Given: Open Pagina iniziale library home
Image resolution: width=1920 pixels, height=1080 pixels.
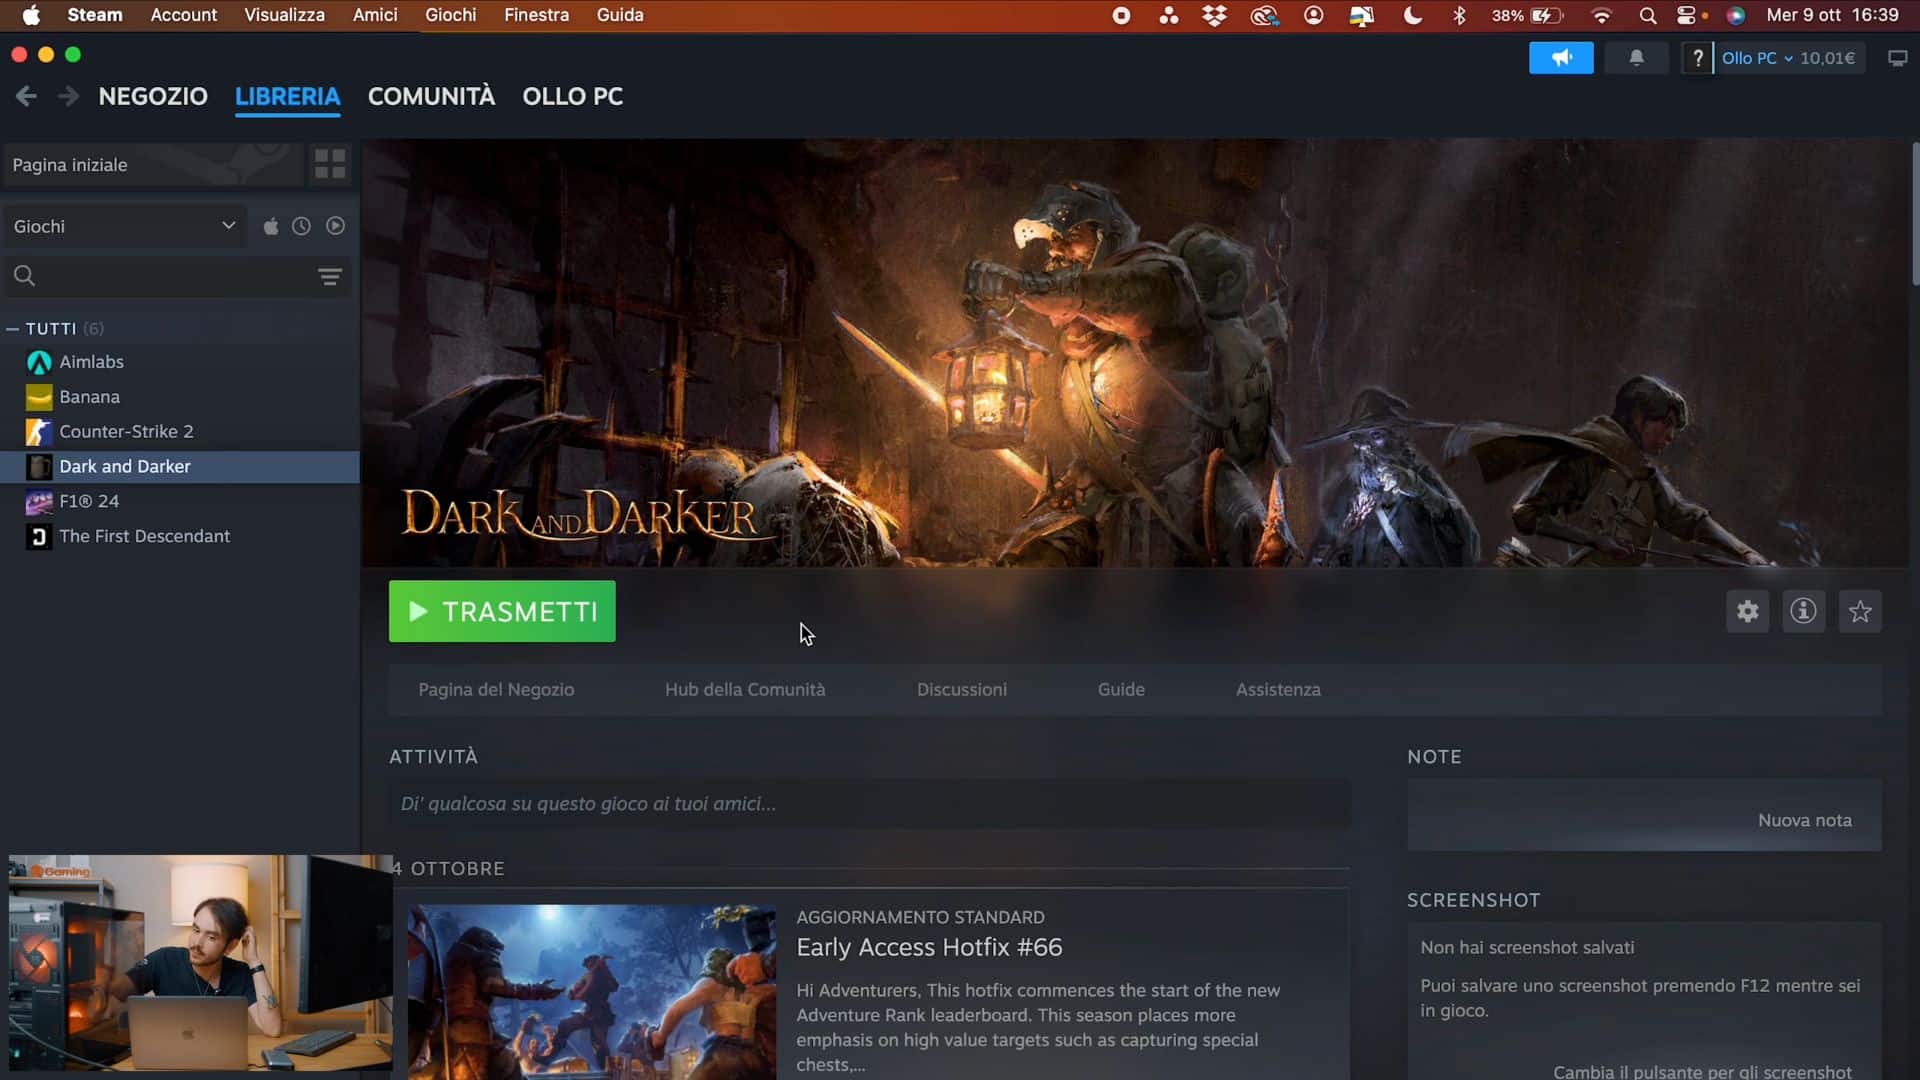Looking at the screenshot, I should point(152,165).
